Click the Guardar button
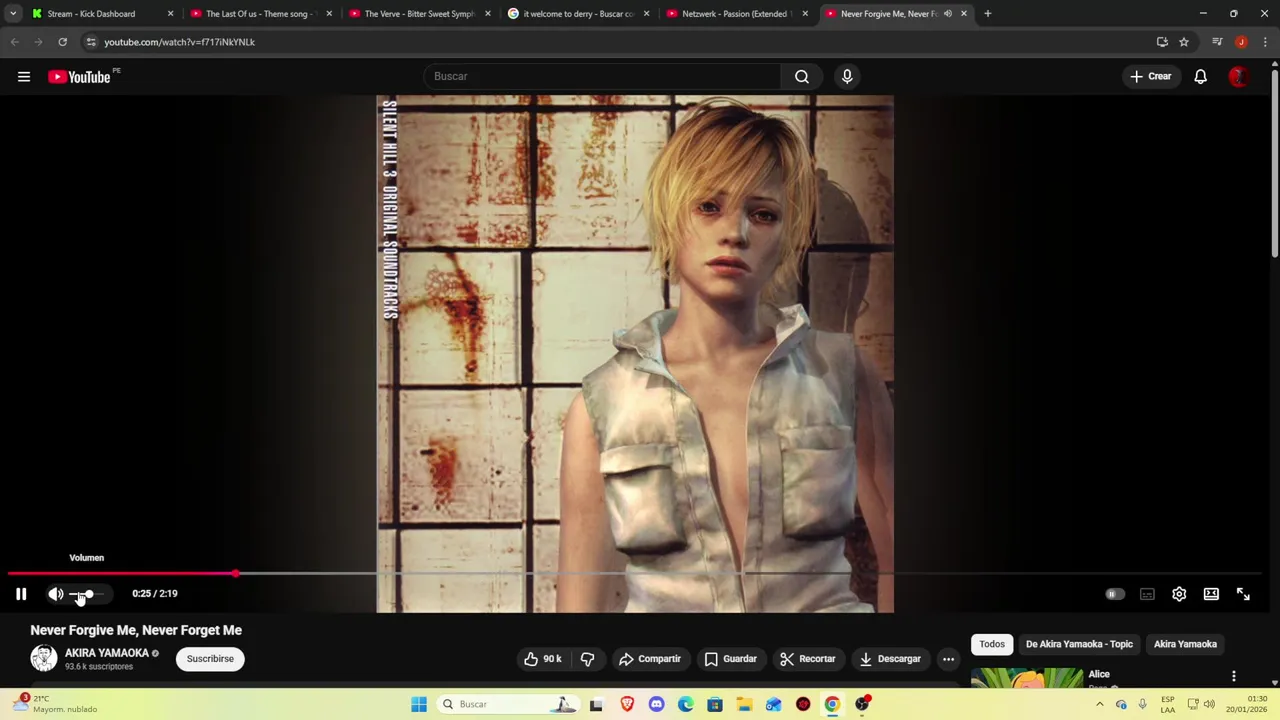1280x720 pixels. click(731, 659)
